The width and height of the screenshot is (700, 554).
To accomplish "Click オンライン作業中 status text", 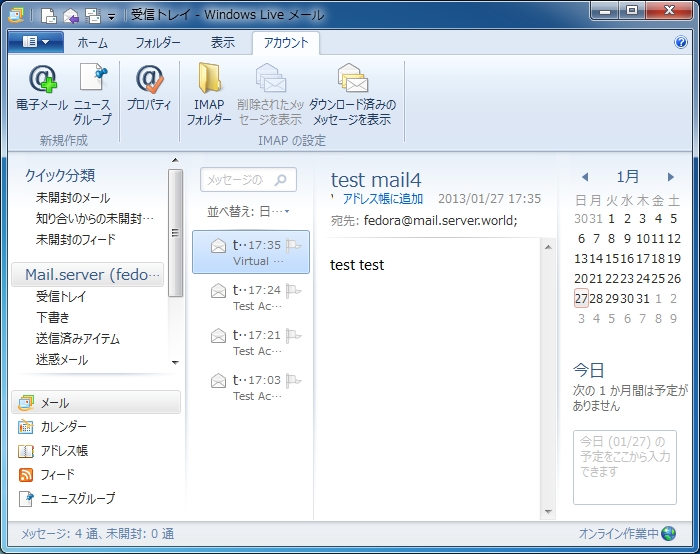I will click(x=618, y=533).
